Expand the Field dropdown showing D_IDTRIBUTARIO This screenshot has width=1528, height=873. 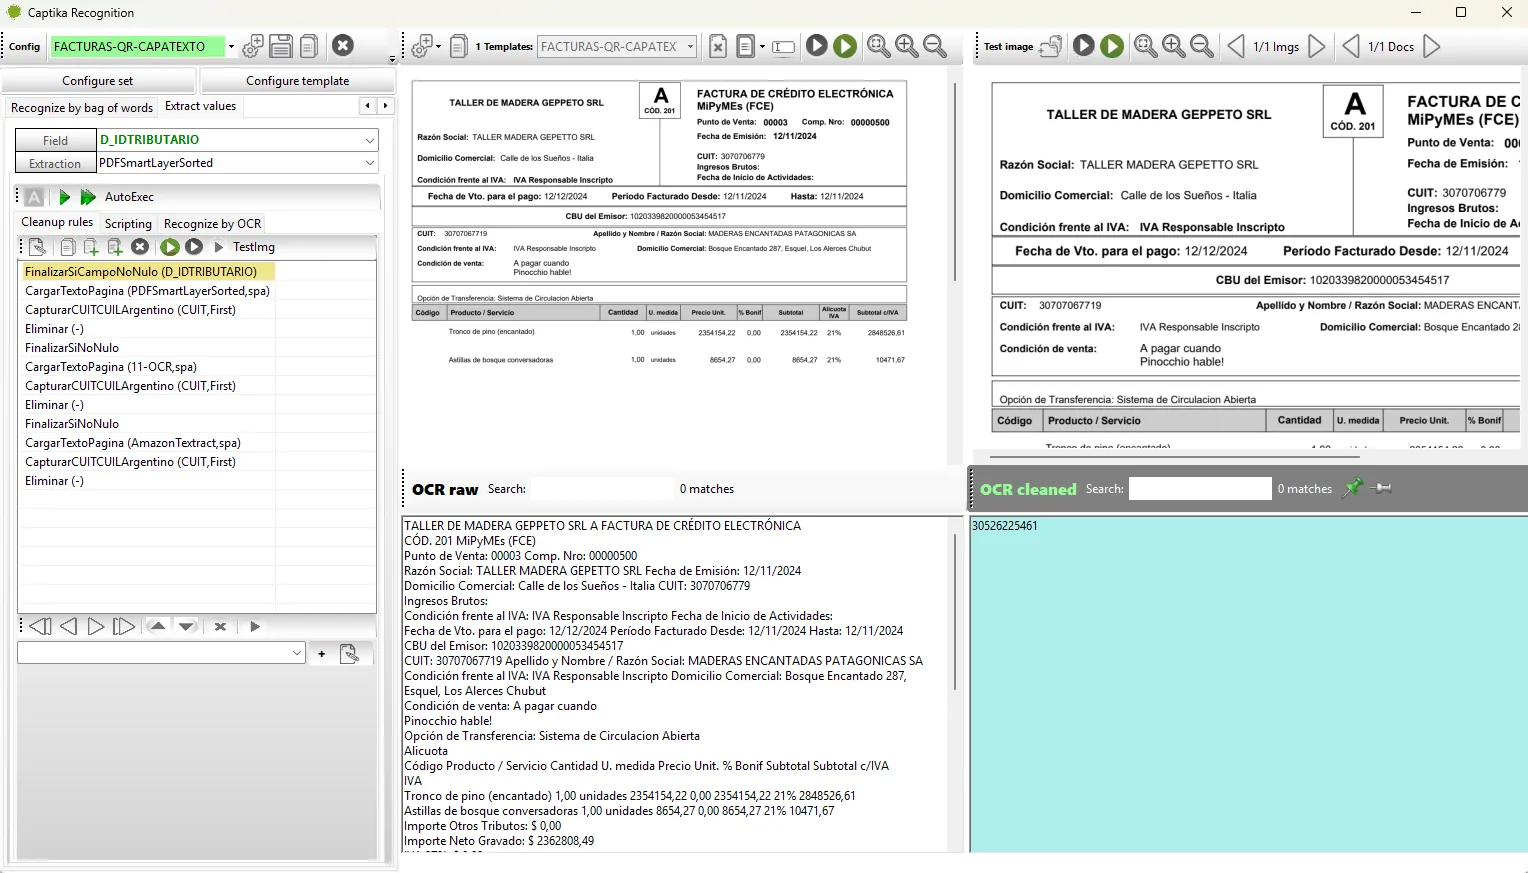point(370,140)
